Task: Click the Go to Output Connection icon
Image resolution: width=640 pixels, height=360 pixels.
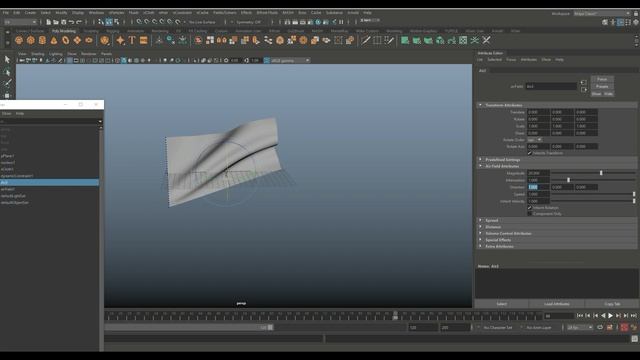Action: 584,89
